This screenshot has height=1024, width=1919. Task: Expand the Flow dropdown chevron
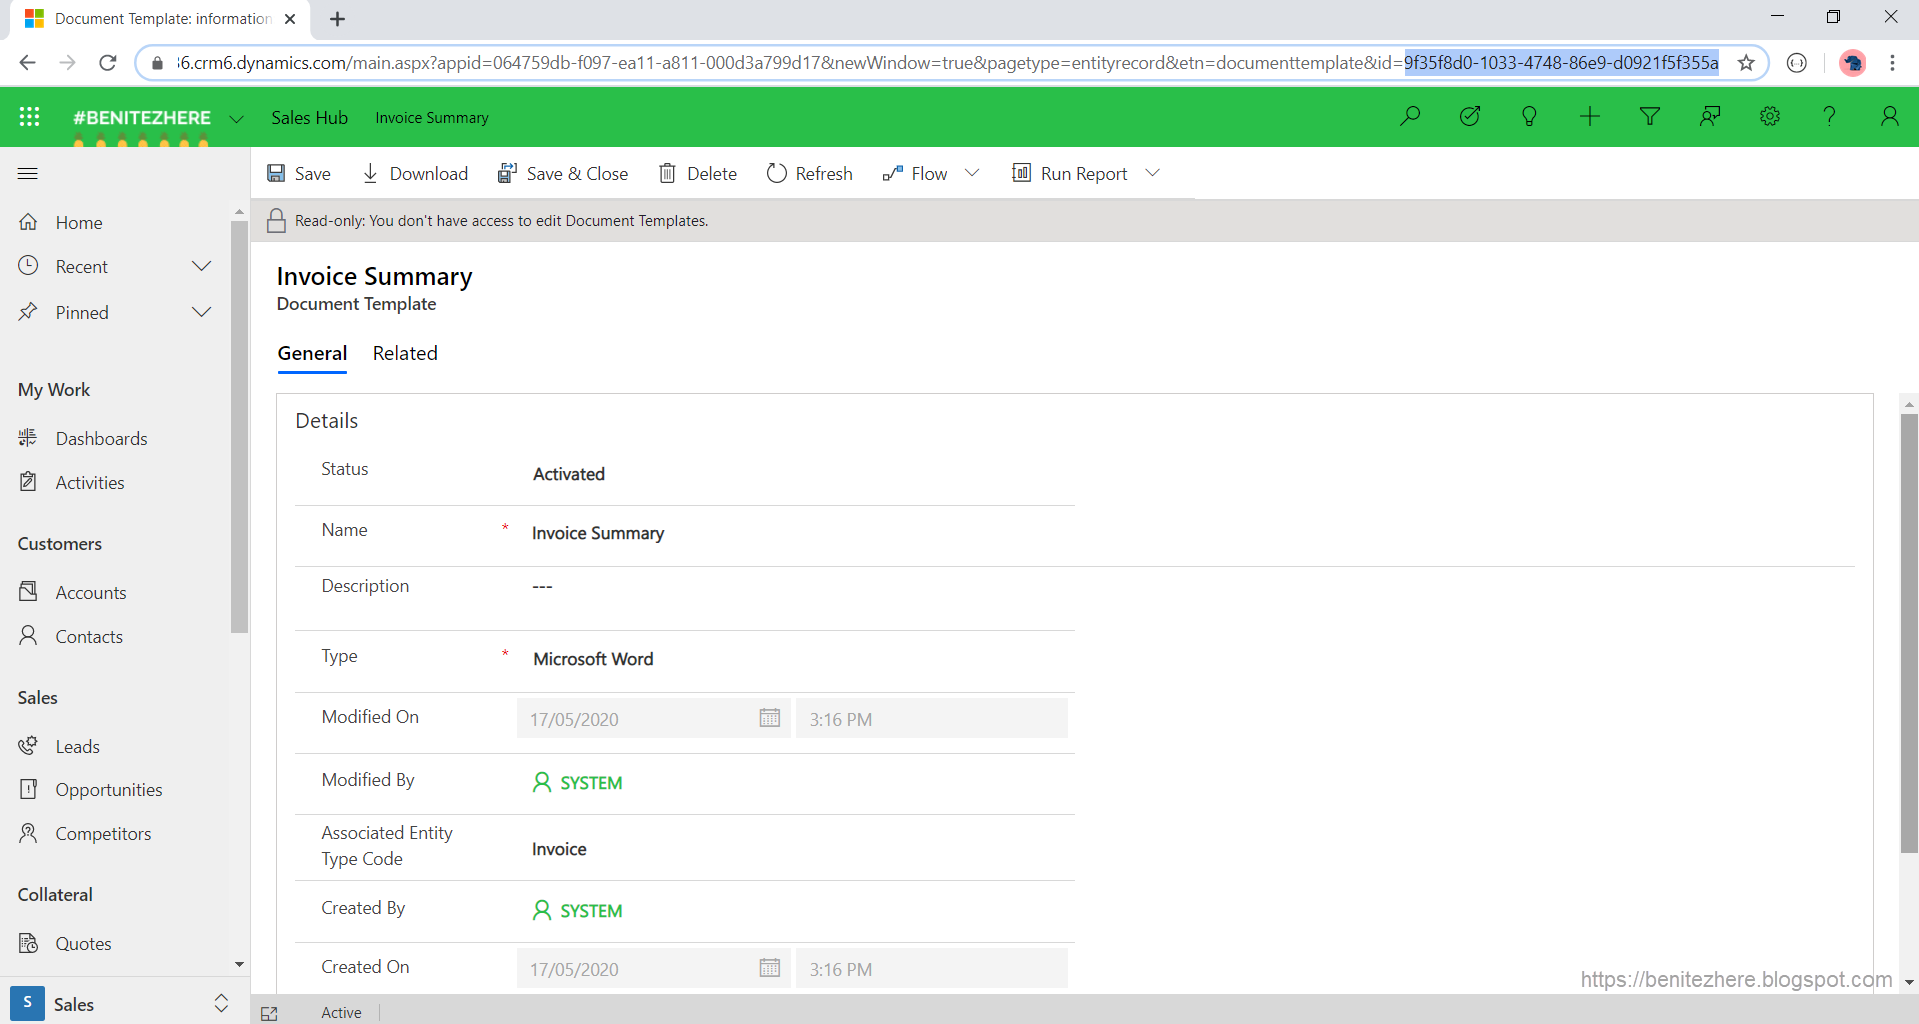[x=972, y=173]
